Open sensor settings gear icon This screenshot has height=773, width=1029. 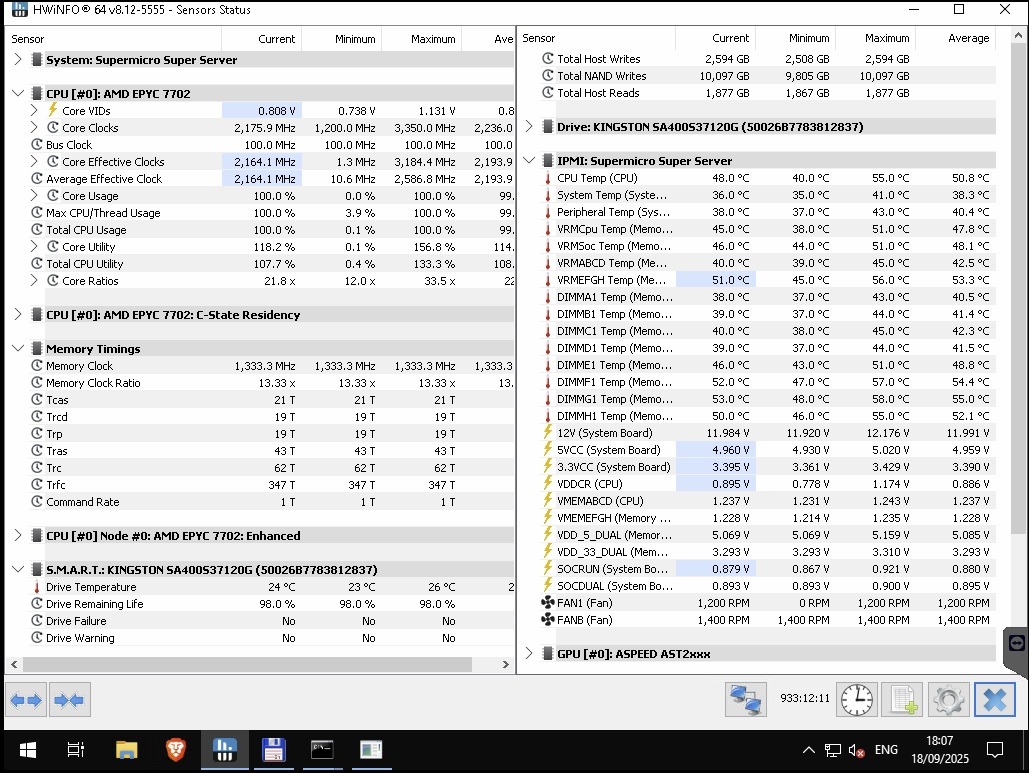coord(948,700)
